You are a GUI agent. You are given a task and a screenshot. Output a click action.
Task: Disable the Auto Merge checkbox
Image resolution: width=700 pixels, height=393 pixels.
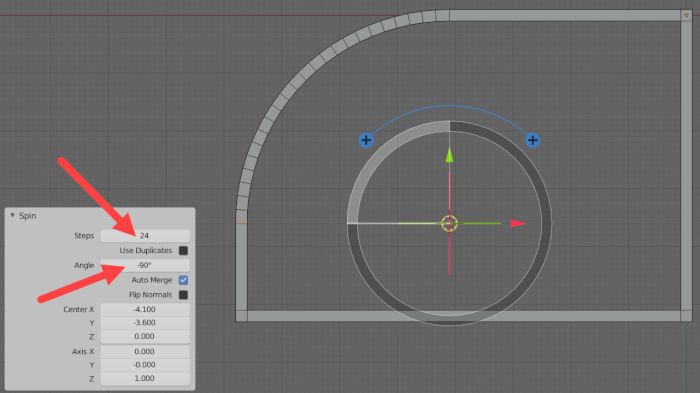click(183, 280)
